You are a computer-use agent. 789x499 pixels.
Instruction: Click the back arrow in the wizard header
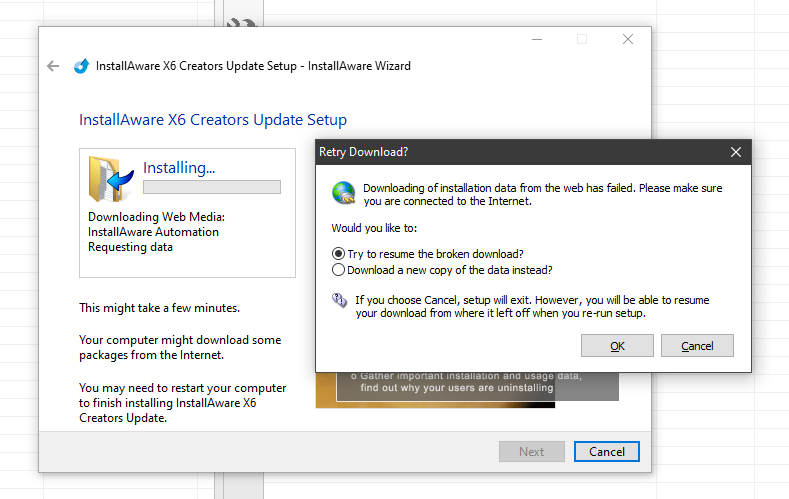point(53,66)
